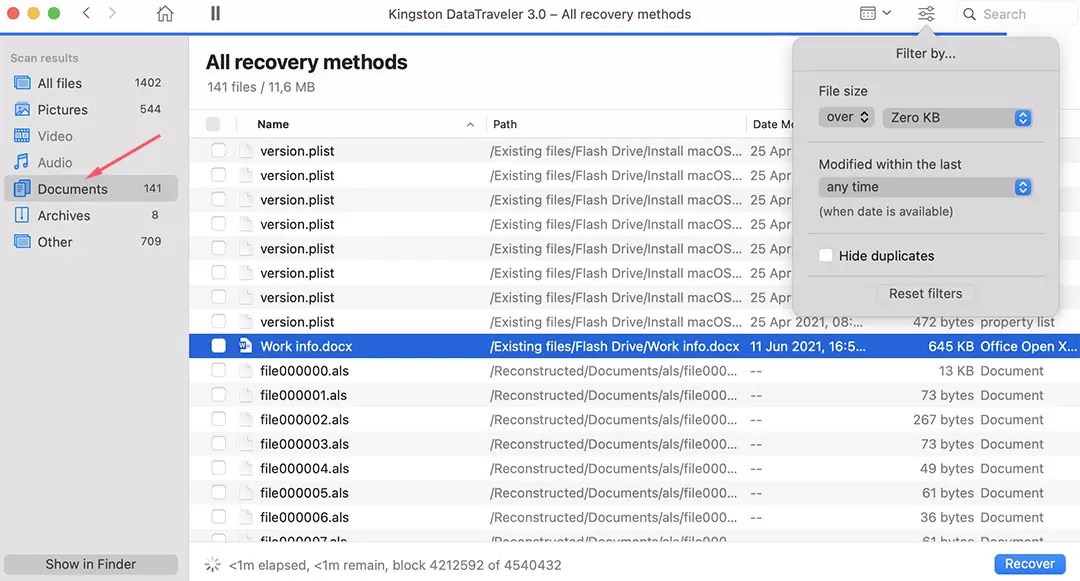The height and width of the screenshot is (581, 1080).
Task: Click the home icon in the toolbar
Action: tap(165, 14)
